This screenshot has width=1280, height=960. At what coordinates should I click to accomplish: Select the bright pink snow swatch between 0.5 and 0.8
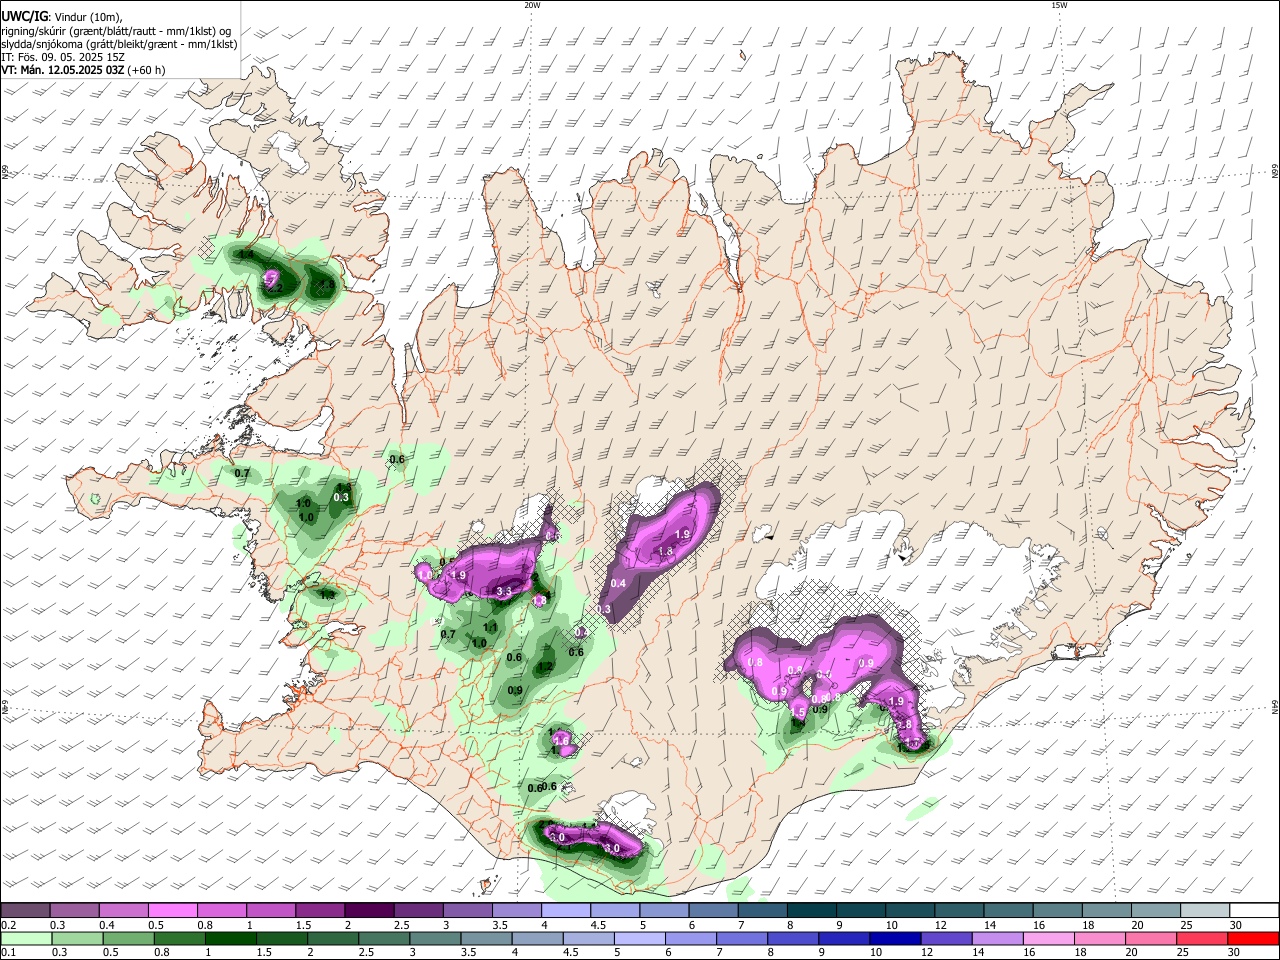[173, 911]
